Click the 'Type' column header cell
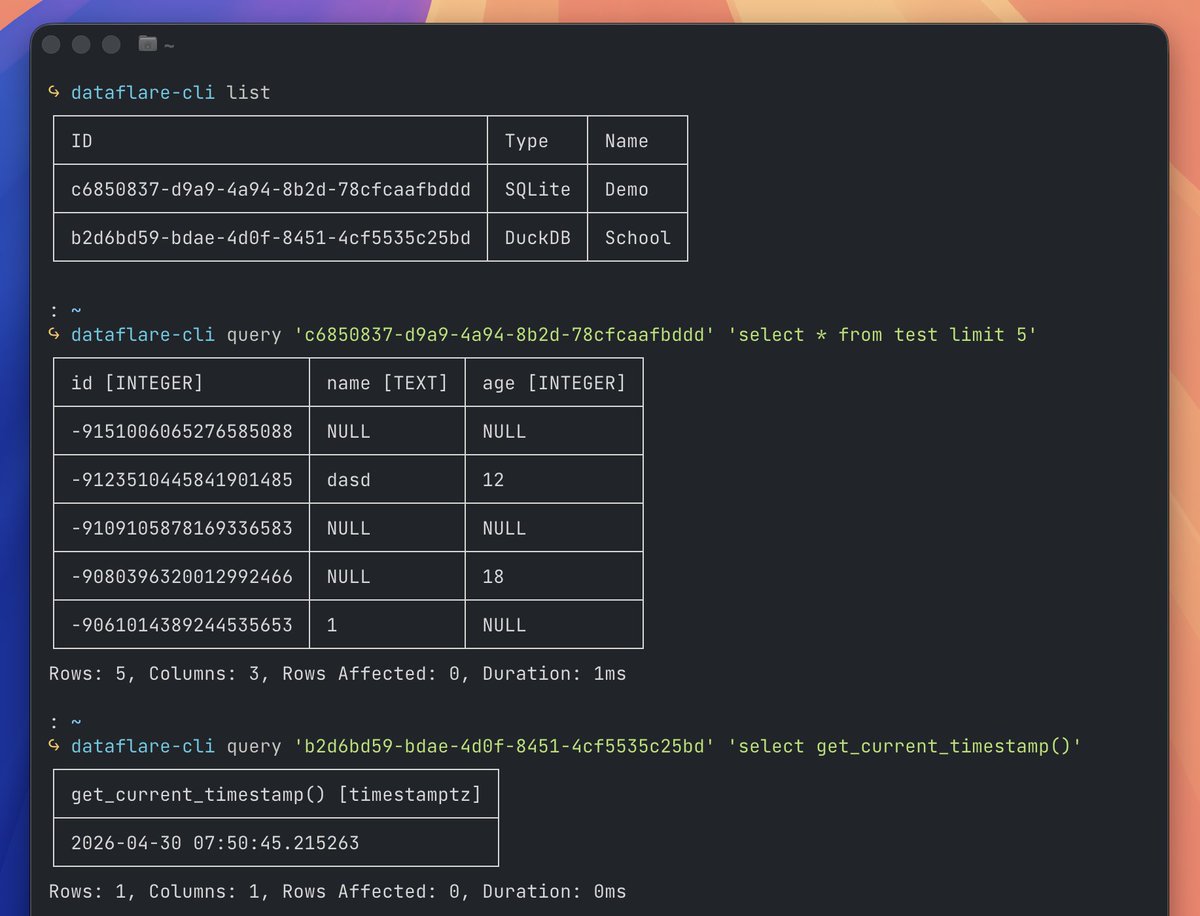1200x916 pixels. [x=537, y=140]
